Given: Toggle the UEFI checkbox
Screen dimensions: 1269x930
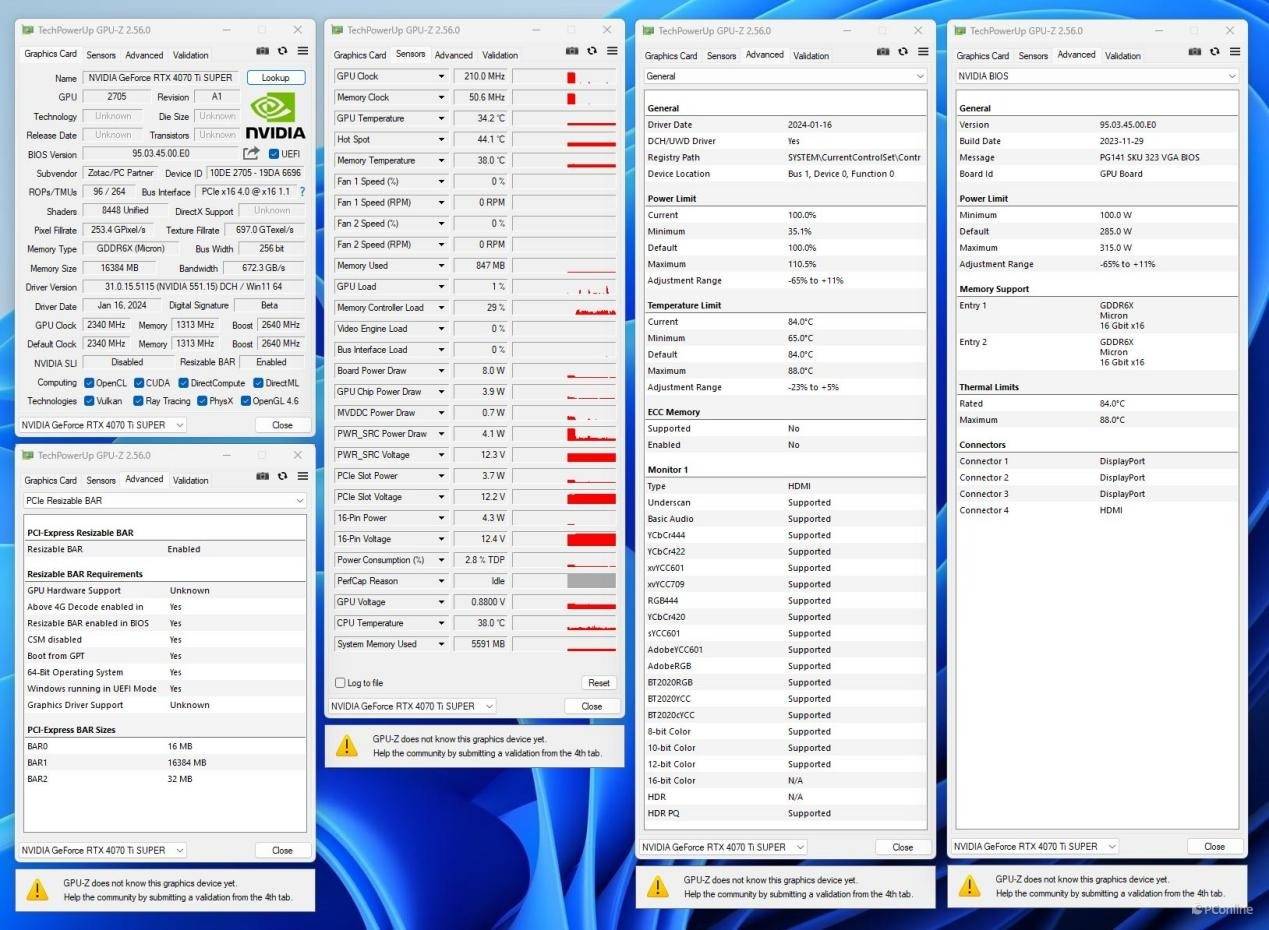Looking at the screenshot, I should [x=274, y=154].
